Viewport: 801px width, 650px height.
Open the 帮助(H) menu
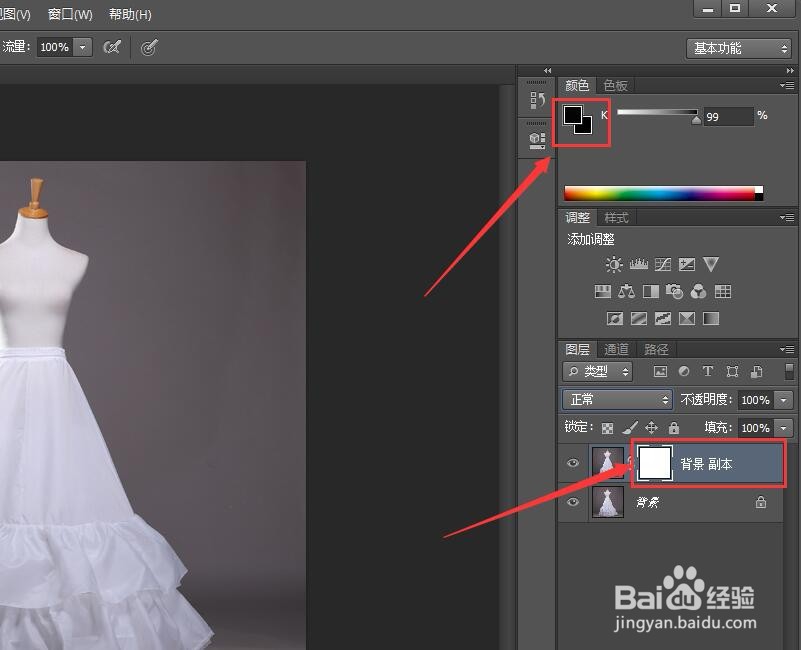130,14
